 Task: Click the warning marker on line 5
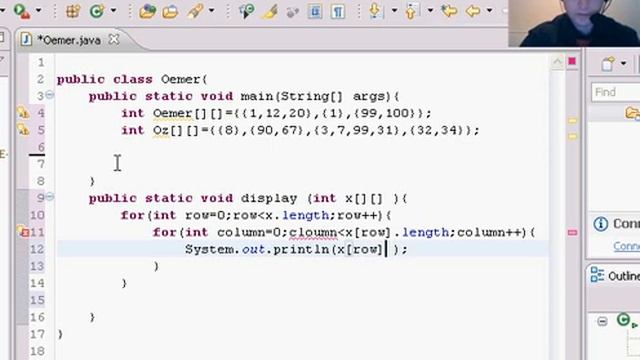tap(23, 130)
